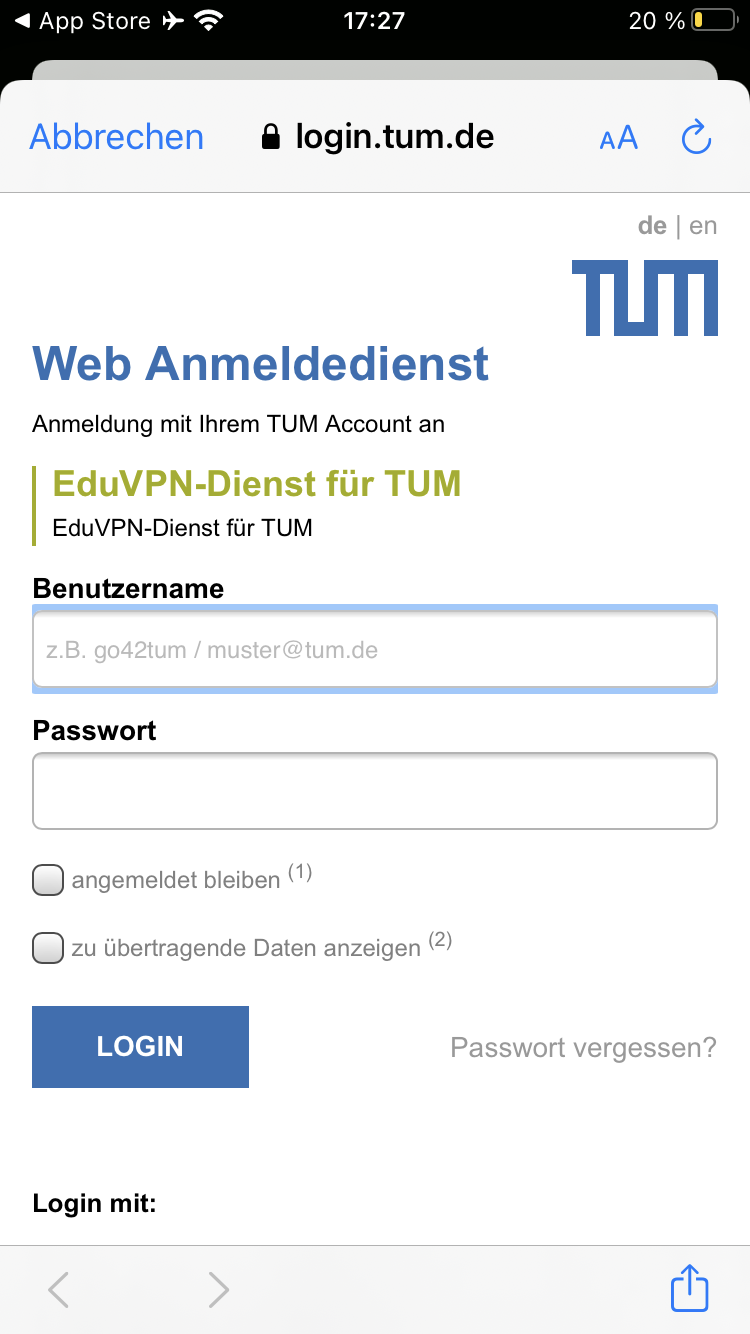The height and width of the screenshot is (1334, 750).
Task: Switch language to de
Action: 652,226
